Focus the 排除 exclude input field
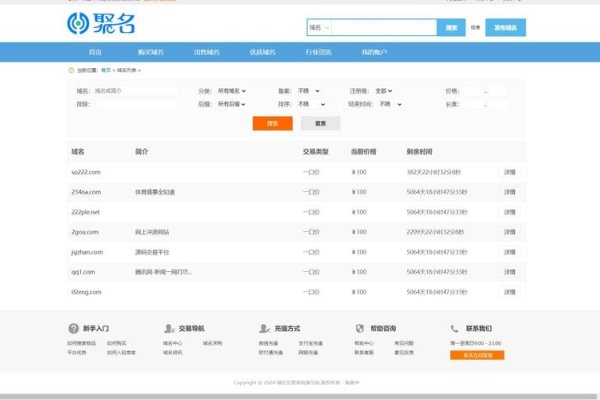The height and width of the screenshot is (400, 600). (136, 104)
